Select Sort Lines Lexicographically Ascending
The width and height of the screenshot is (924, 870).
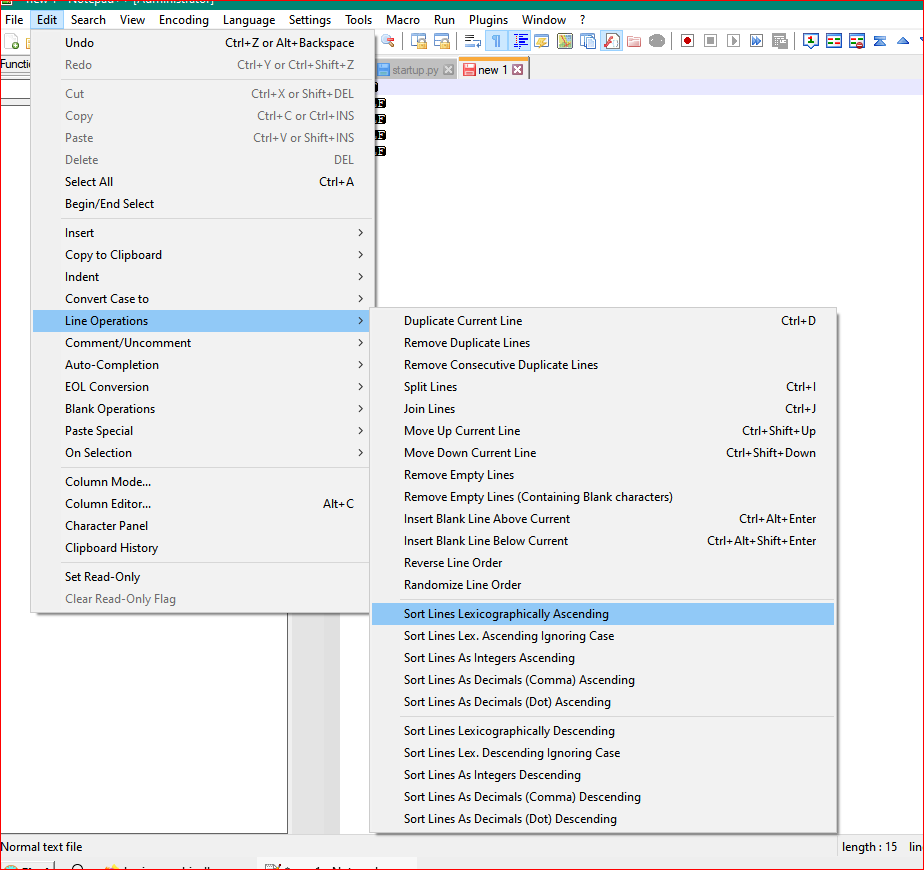click(603, 614)
